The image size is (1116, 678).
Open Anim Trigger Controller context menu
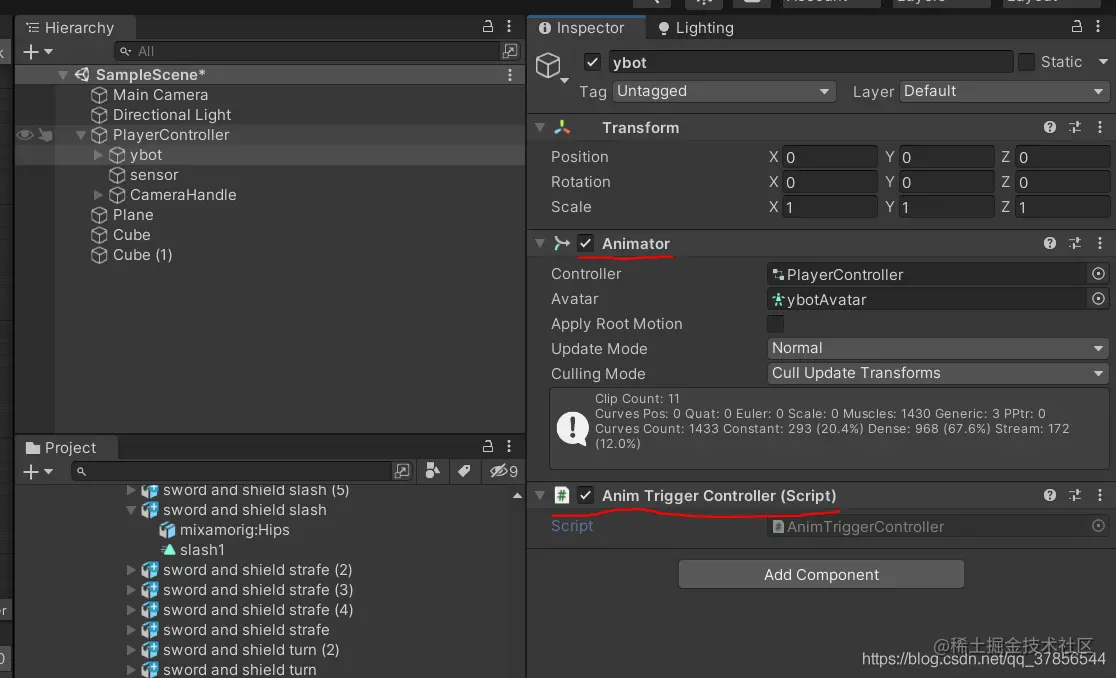point(1100,495)
